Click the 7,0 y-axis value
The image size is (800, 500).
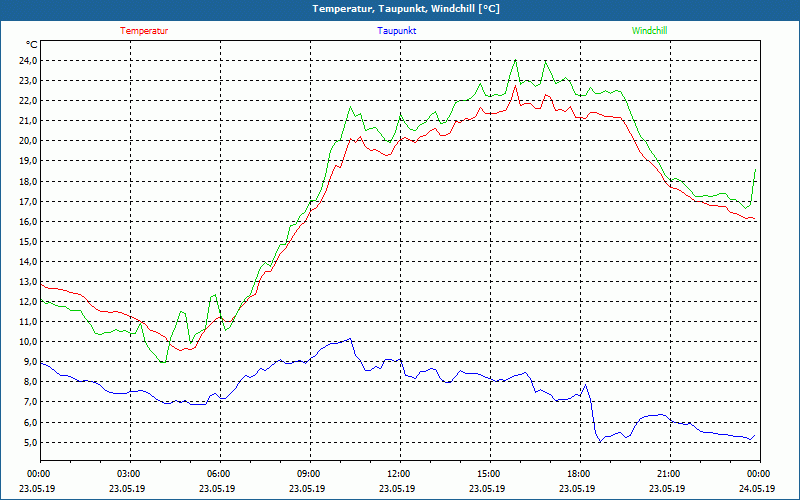pyautogui.click(x=30, y=402)
